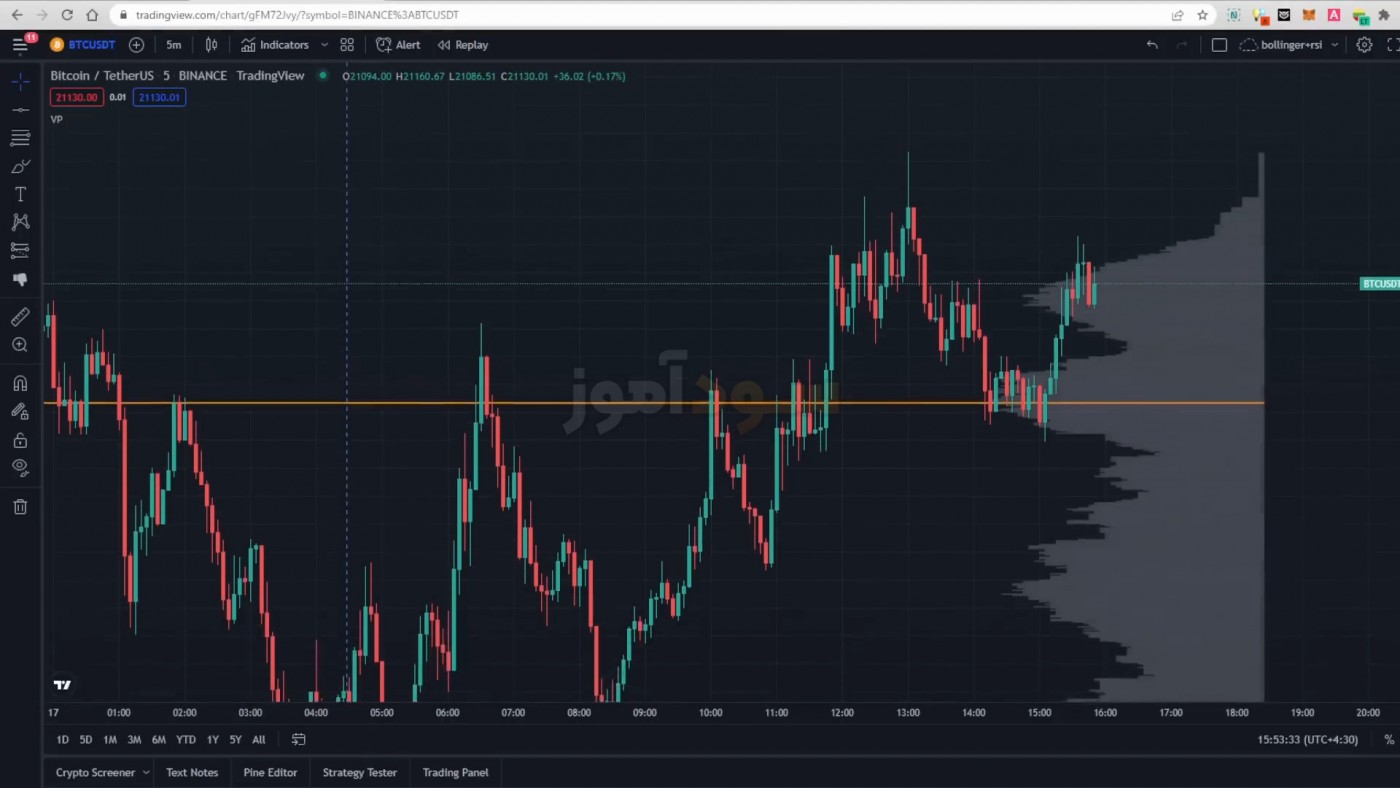Open the Crypto Screener tab
This screenshot has height=788, width=1400.
(x=95, y=773)
